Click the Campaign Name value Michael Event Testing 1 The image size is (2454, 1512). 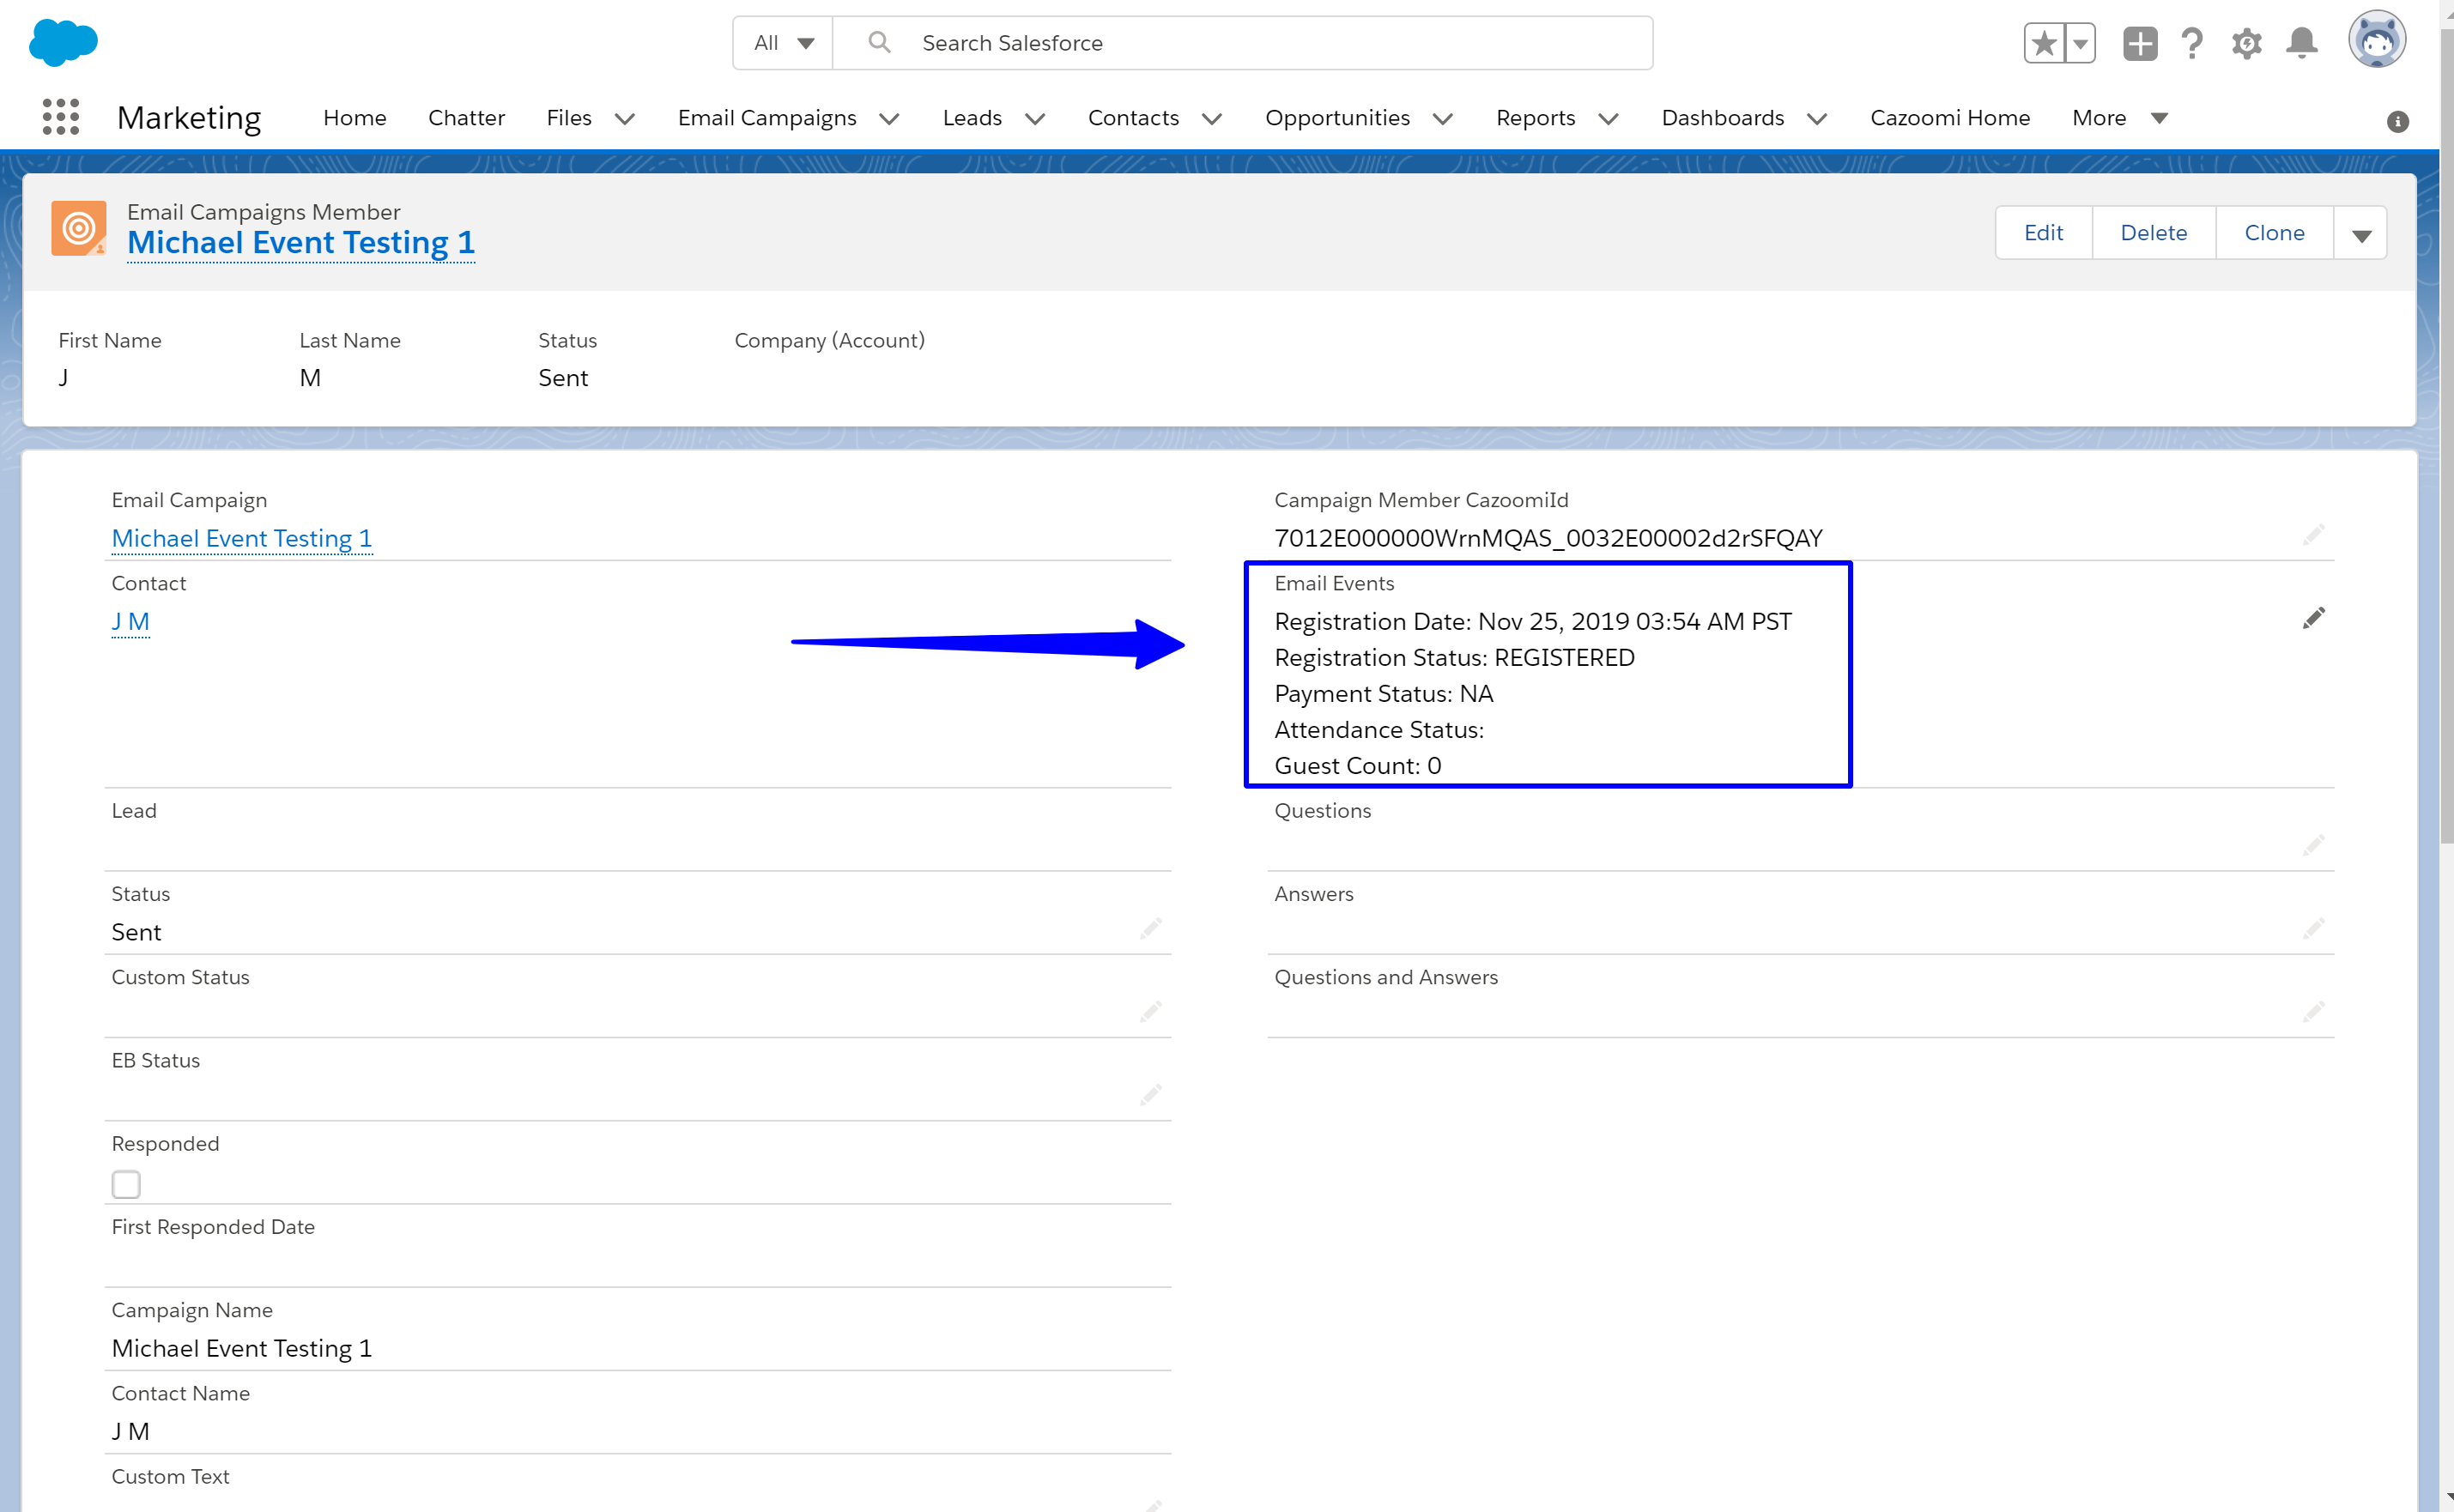coord(241,1348)
